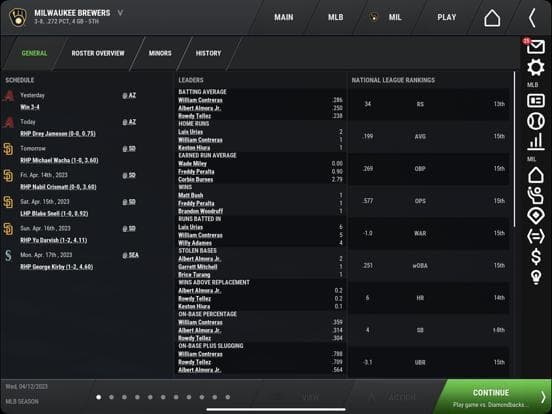Click the WAR 15th ranking row

pos(429,233)
